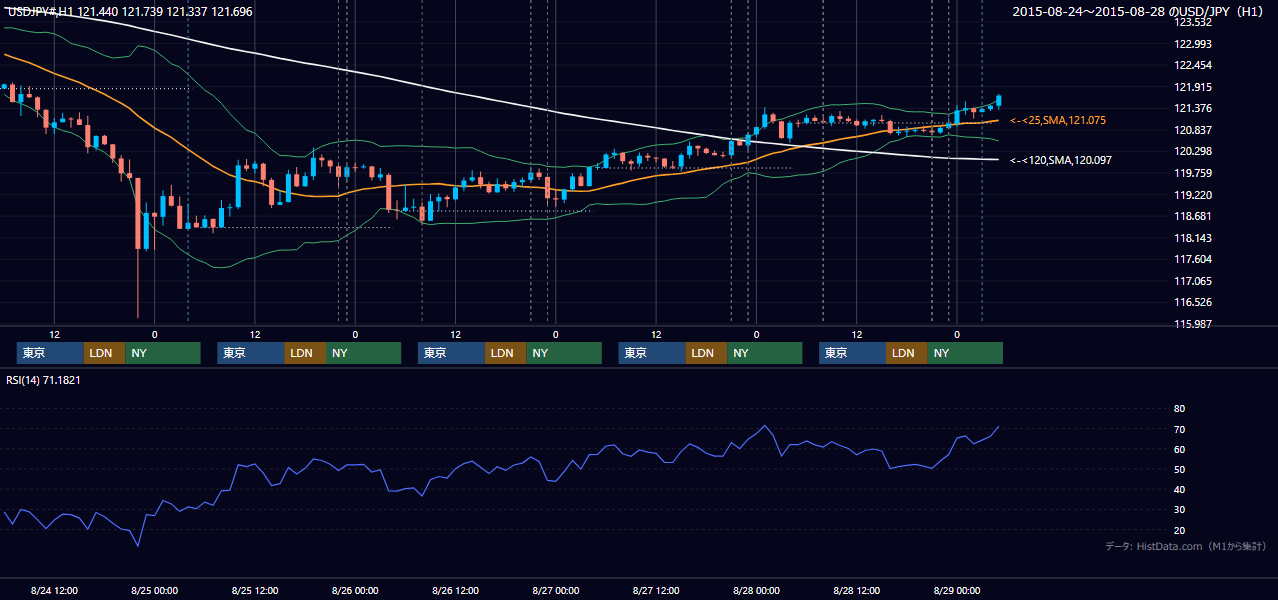Select the 25 SMA 121.075 label
Image resolution: width=1278 pixels, height=600 pixels.
point(1057,120)
